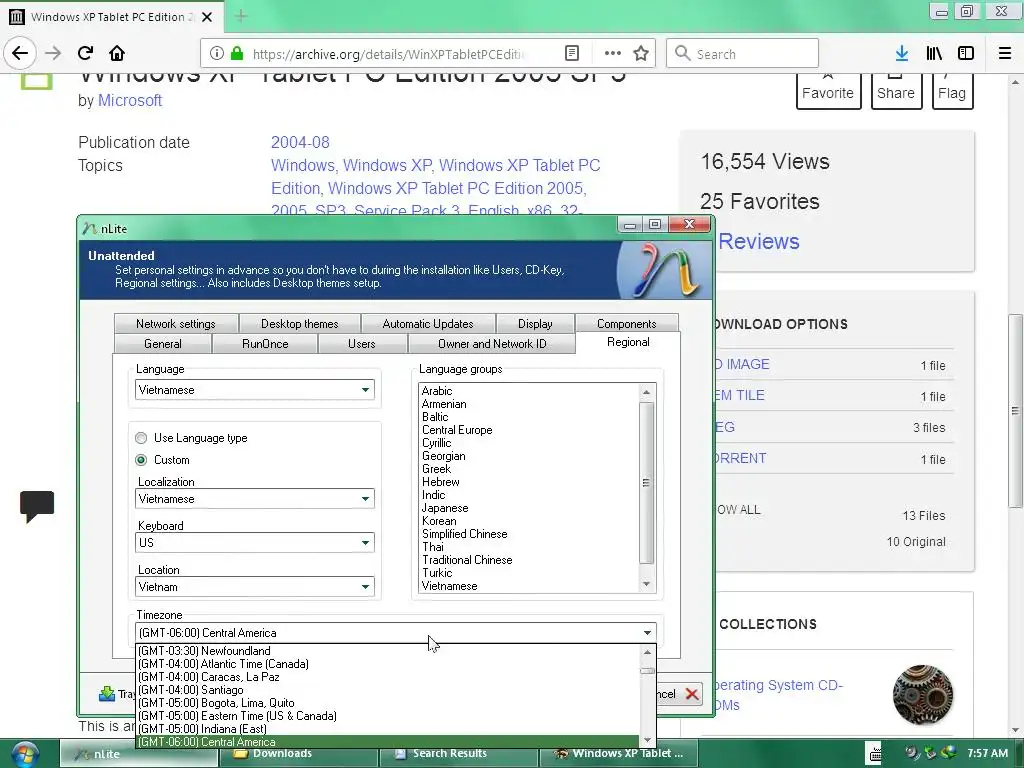The width and height of the screenshot is (1024, 768).
Task: Reload the archive.org page
Action: coord(86,53)
